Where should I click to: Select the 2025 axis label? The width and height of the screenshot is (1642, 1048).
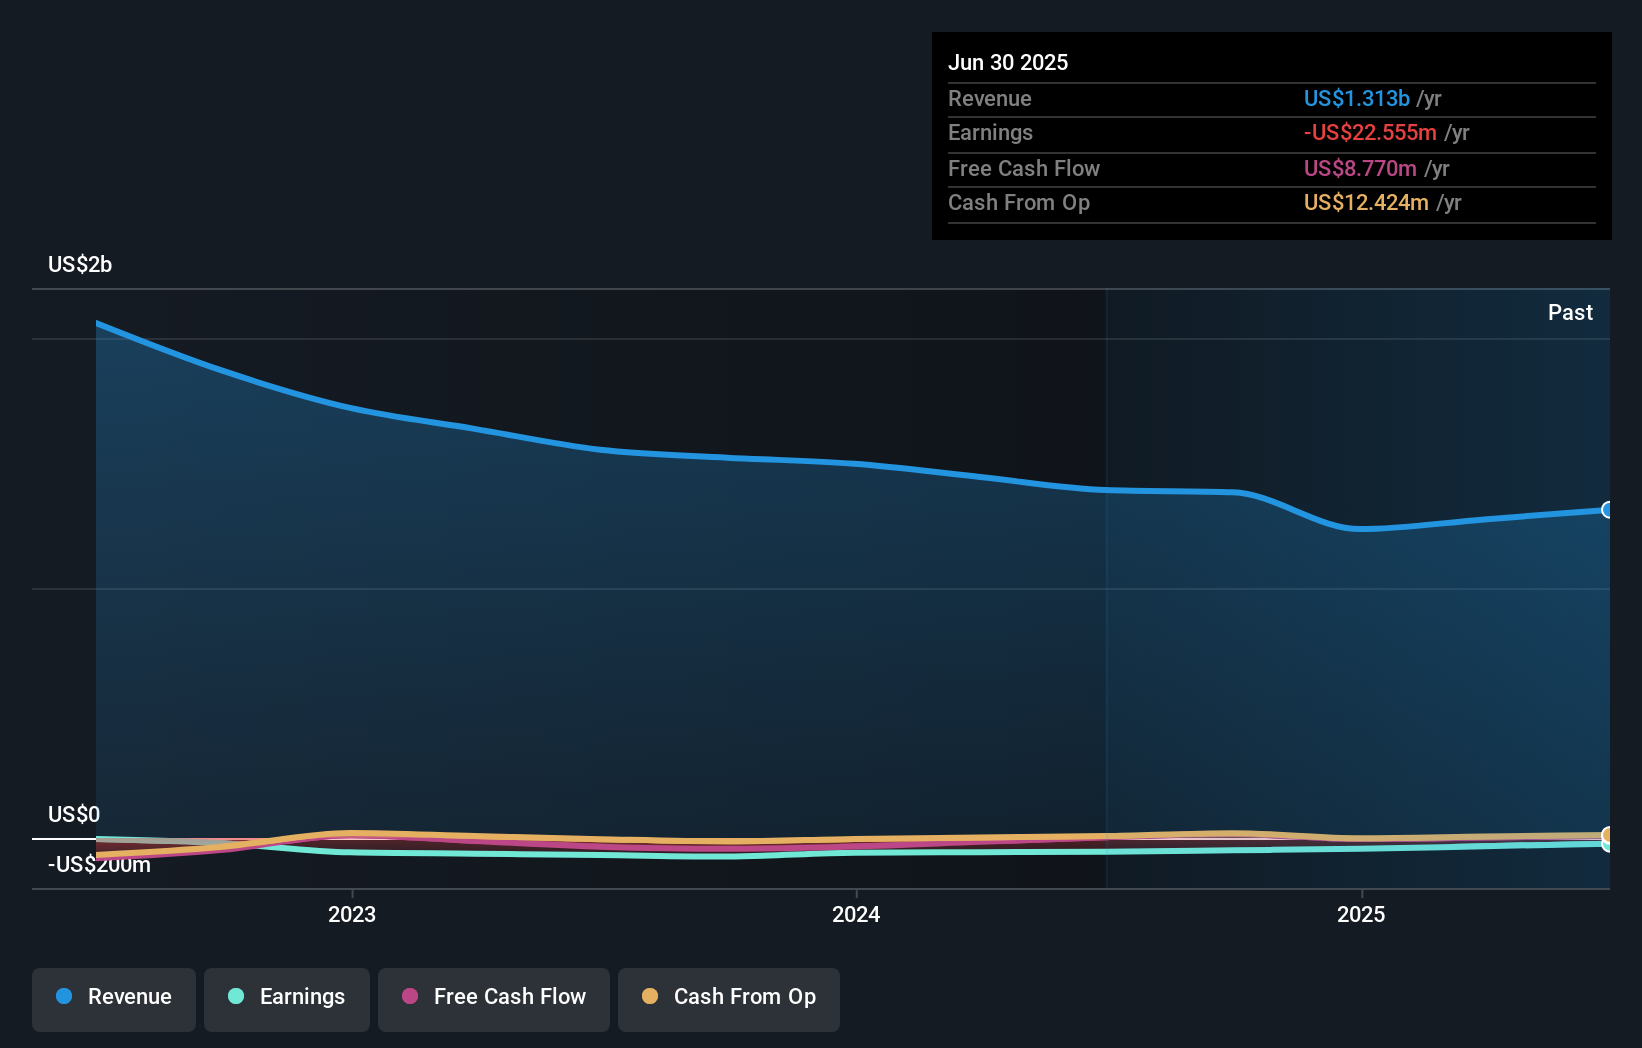click(x=1360, y=913)
